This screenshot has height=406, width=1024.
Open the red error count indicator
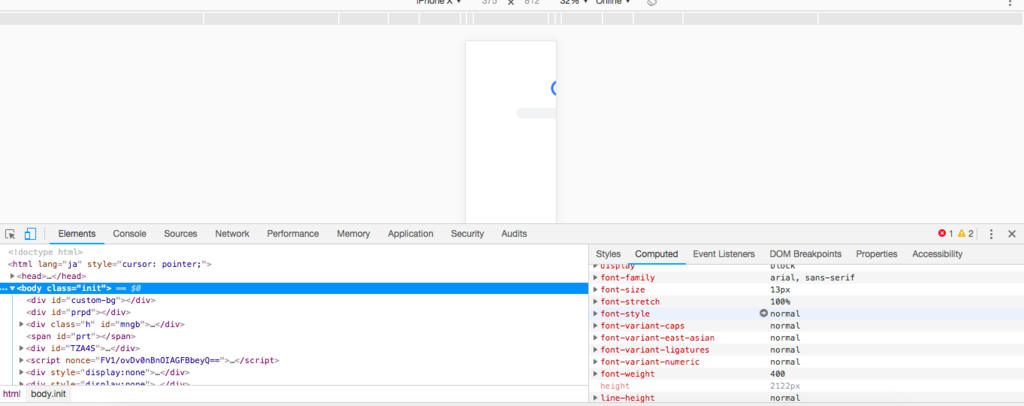coord(946,234)
